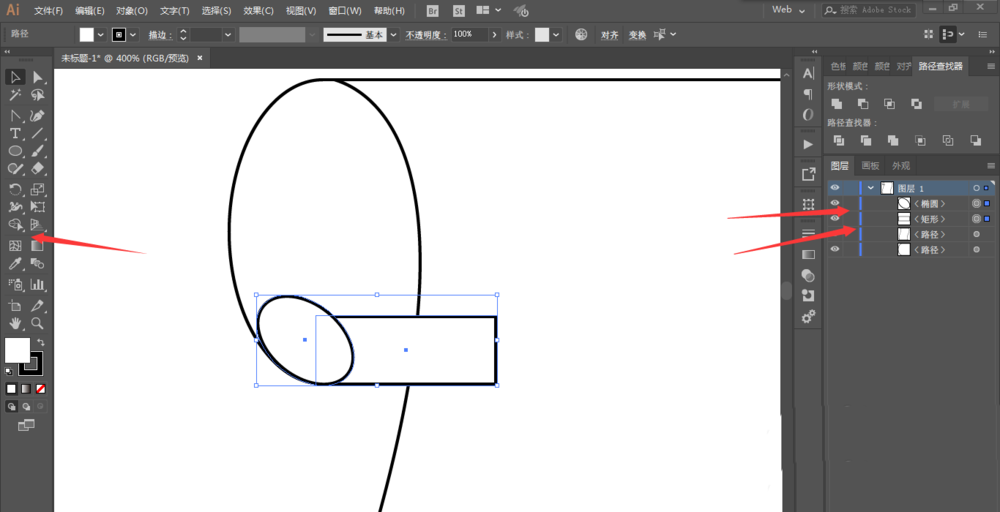Click the Minus Back pathfinder icon
The image size is (1000, 512).
click(x=975, y=140)
